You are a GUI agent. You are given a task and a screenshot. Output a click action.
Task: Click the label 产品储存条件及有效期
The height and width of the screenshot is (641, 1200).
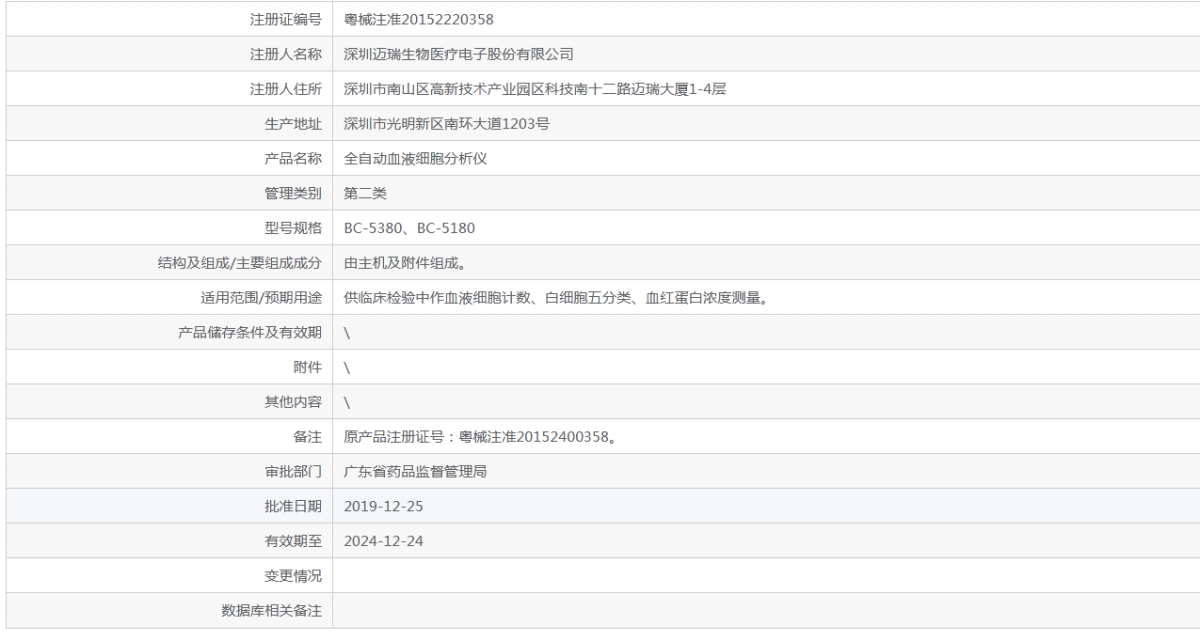click(250, 332)
